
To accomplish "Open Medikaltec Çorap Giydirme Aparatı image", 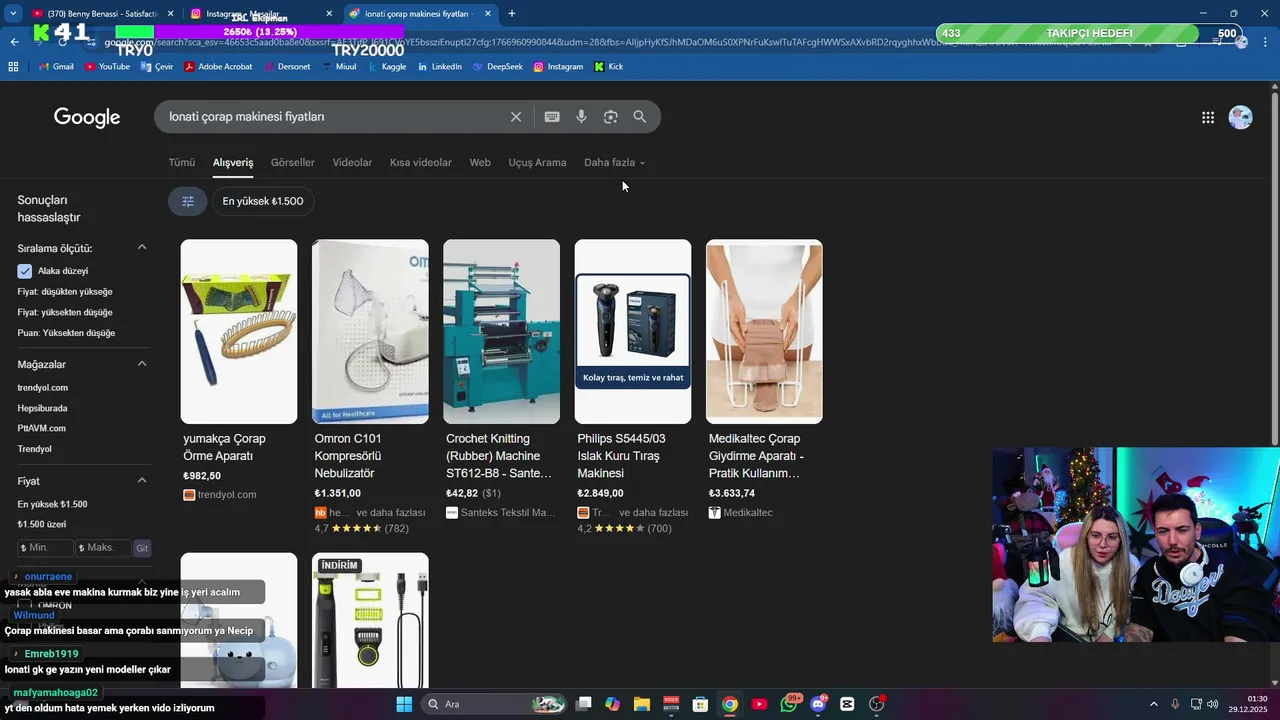I will 764,331.
